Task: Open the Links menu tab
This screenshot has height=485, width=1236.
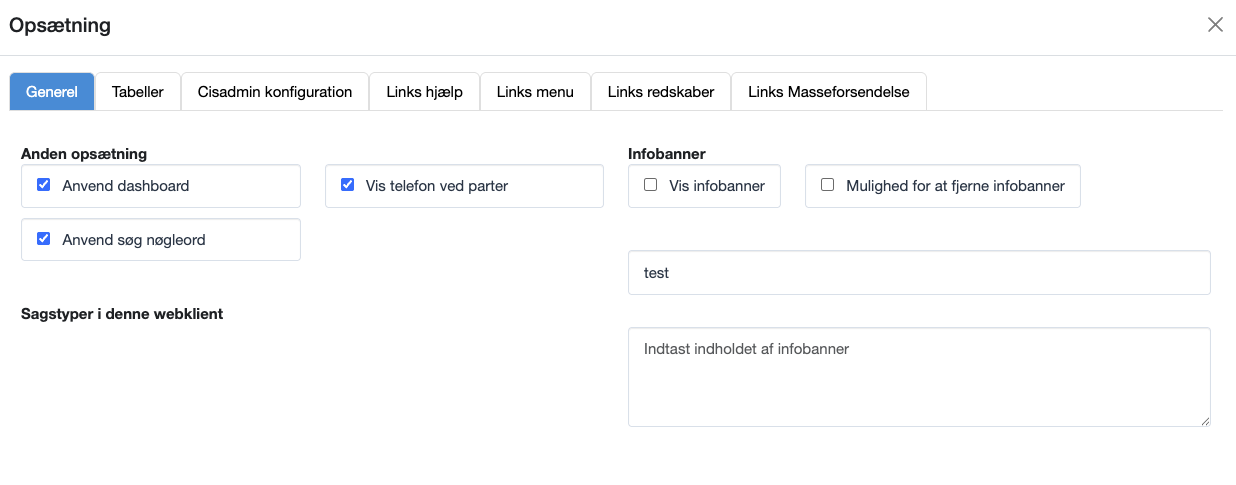Action: [x=535, y=92]
